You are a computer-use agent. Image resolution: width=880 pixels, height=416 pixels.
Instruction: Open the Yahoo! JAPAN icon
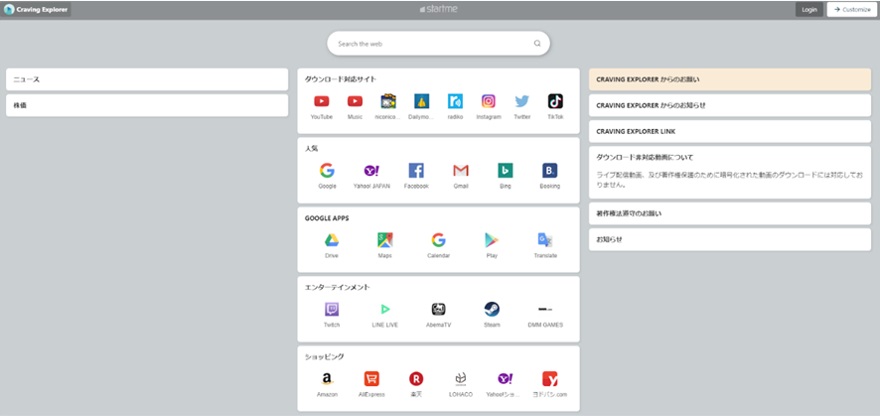(x=372, y=171)
